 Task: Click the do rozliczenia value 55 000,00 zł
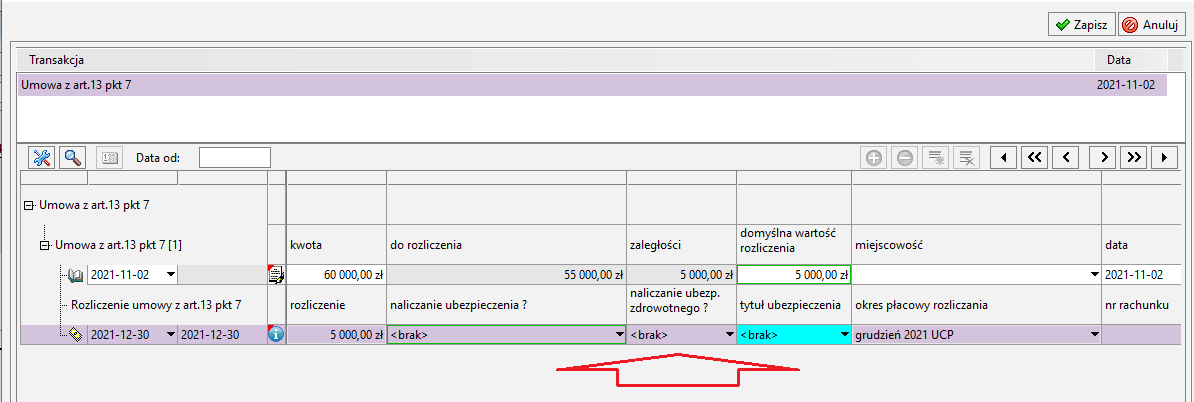pos(506,274)
